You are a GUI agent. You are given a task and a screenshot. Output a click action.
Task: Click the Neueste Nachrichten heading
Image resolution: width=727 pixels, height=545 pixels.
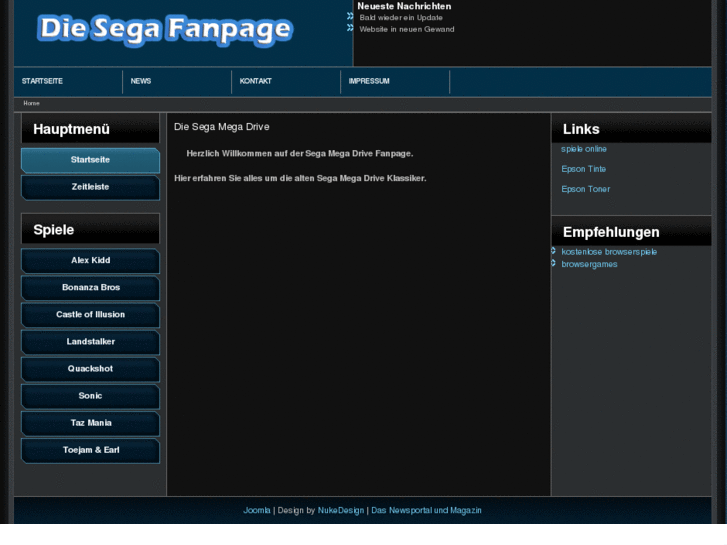[x=404, y=6]
